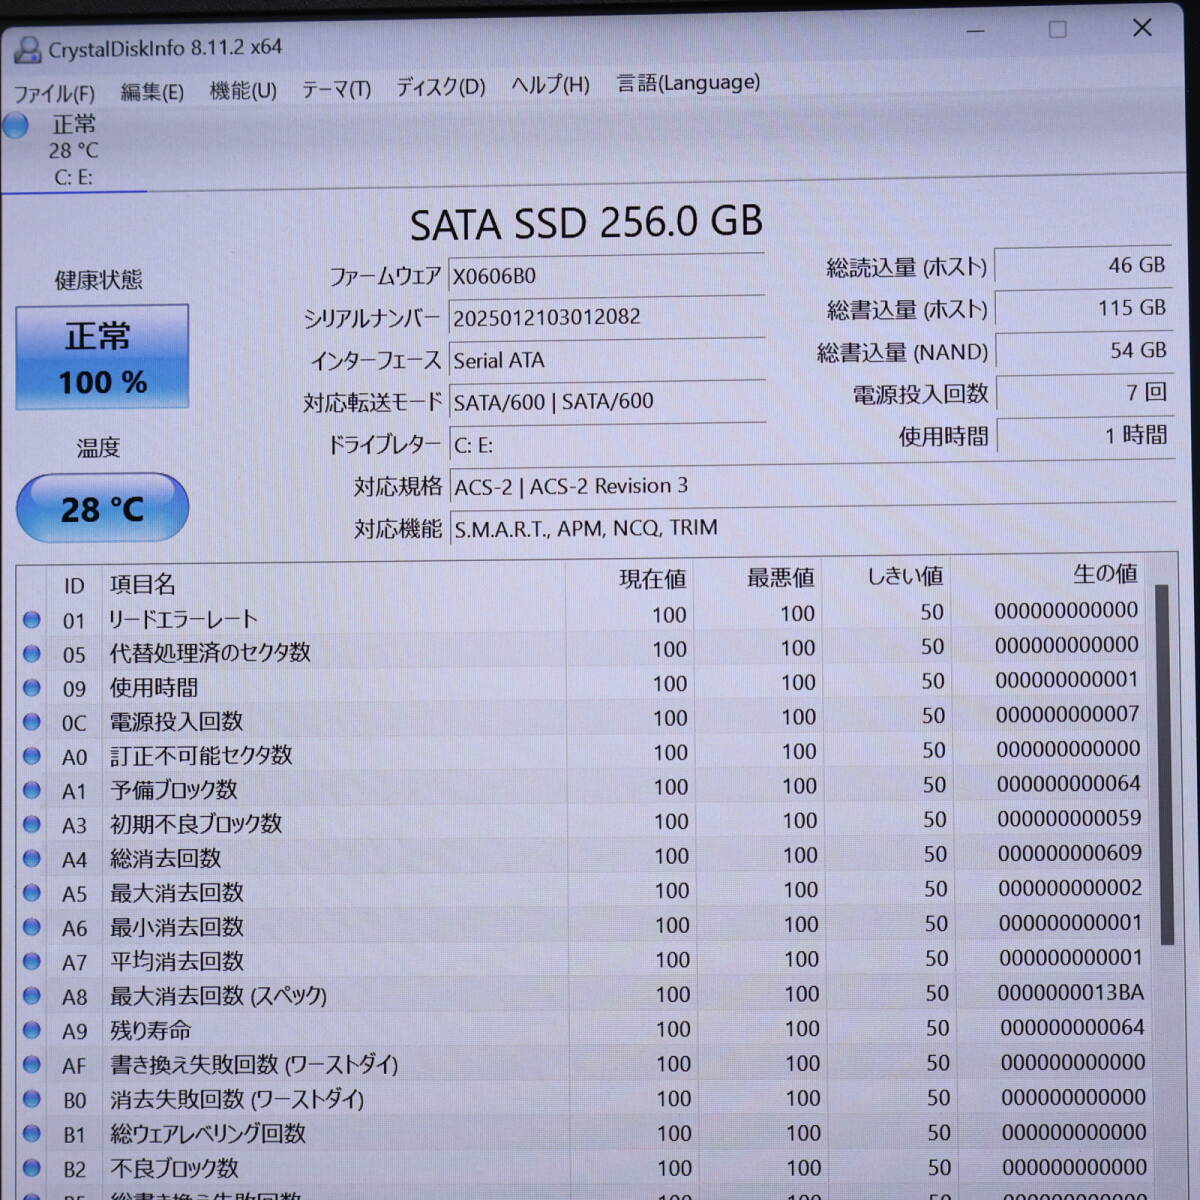Open the ファイル(F) menu

click(x=54, y=93)
